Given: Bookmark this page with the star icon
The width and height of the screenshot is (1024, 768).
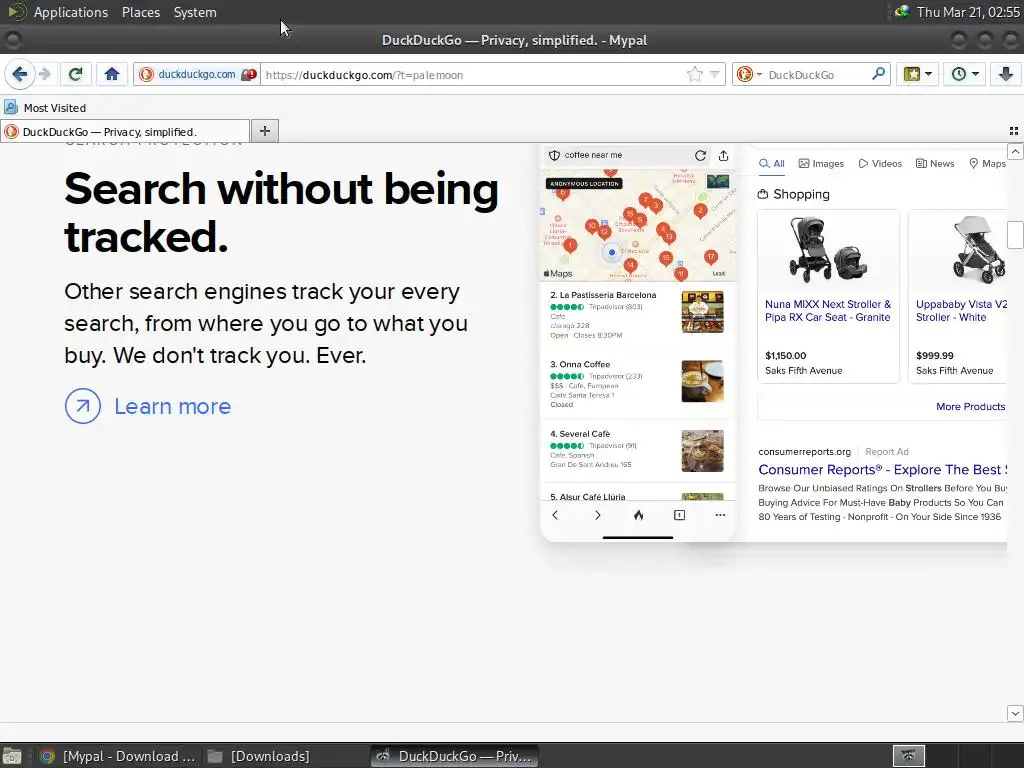Looking at the screenshot, I should (x=695, y=74).
